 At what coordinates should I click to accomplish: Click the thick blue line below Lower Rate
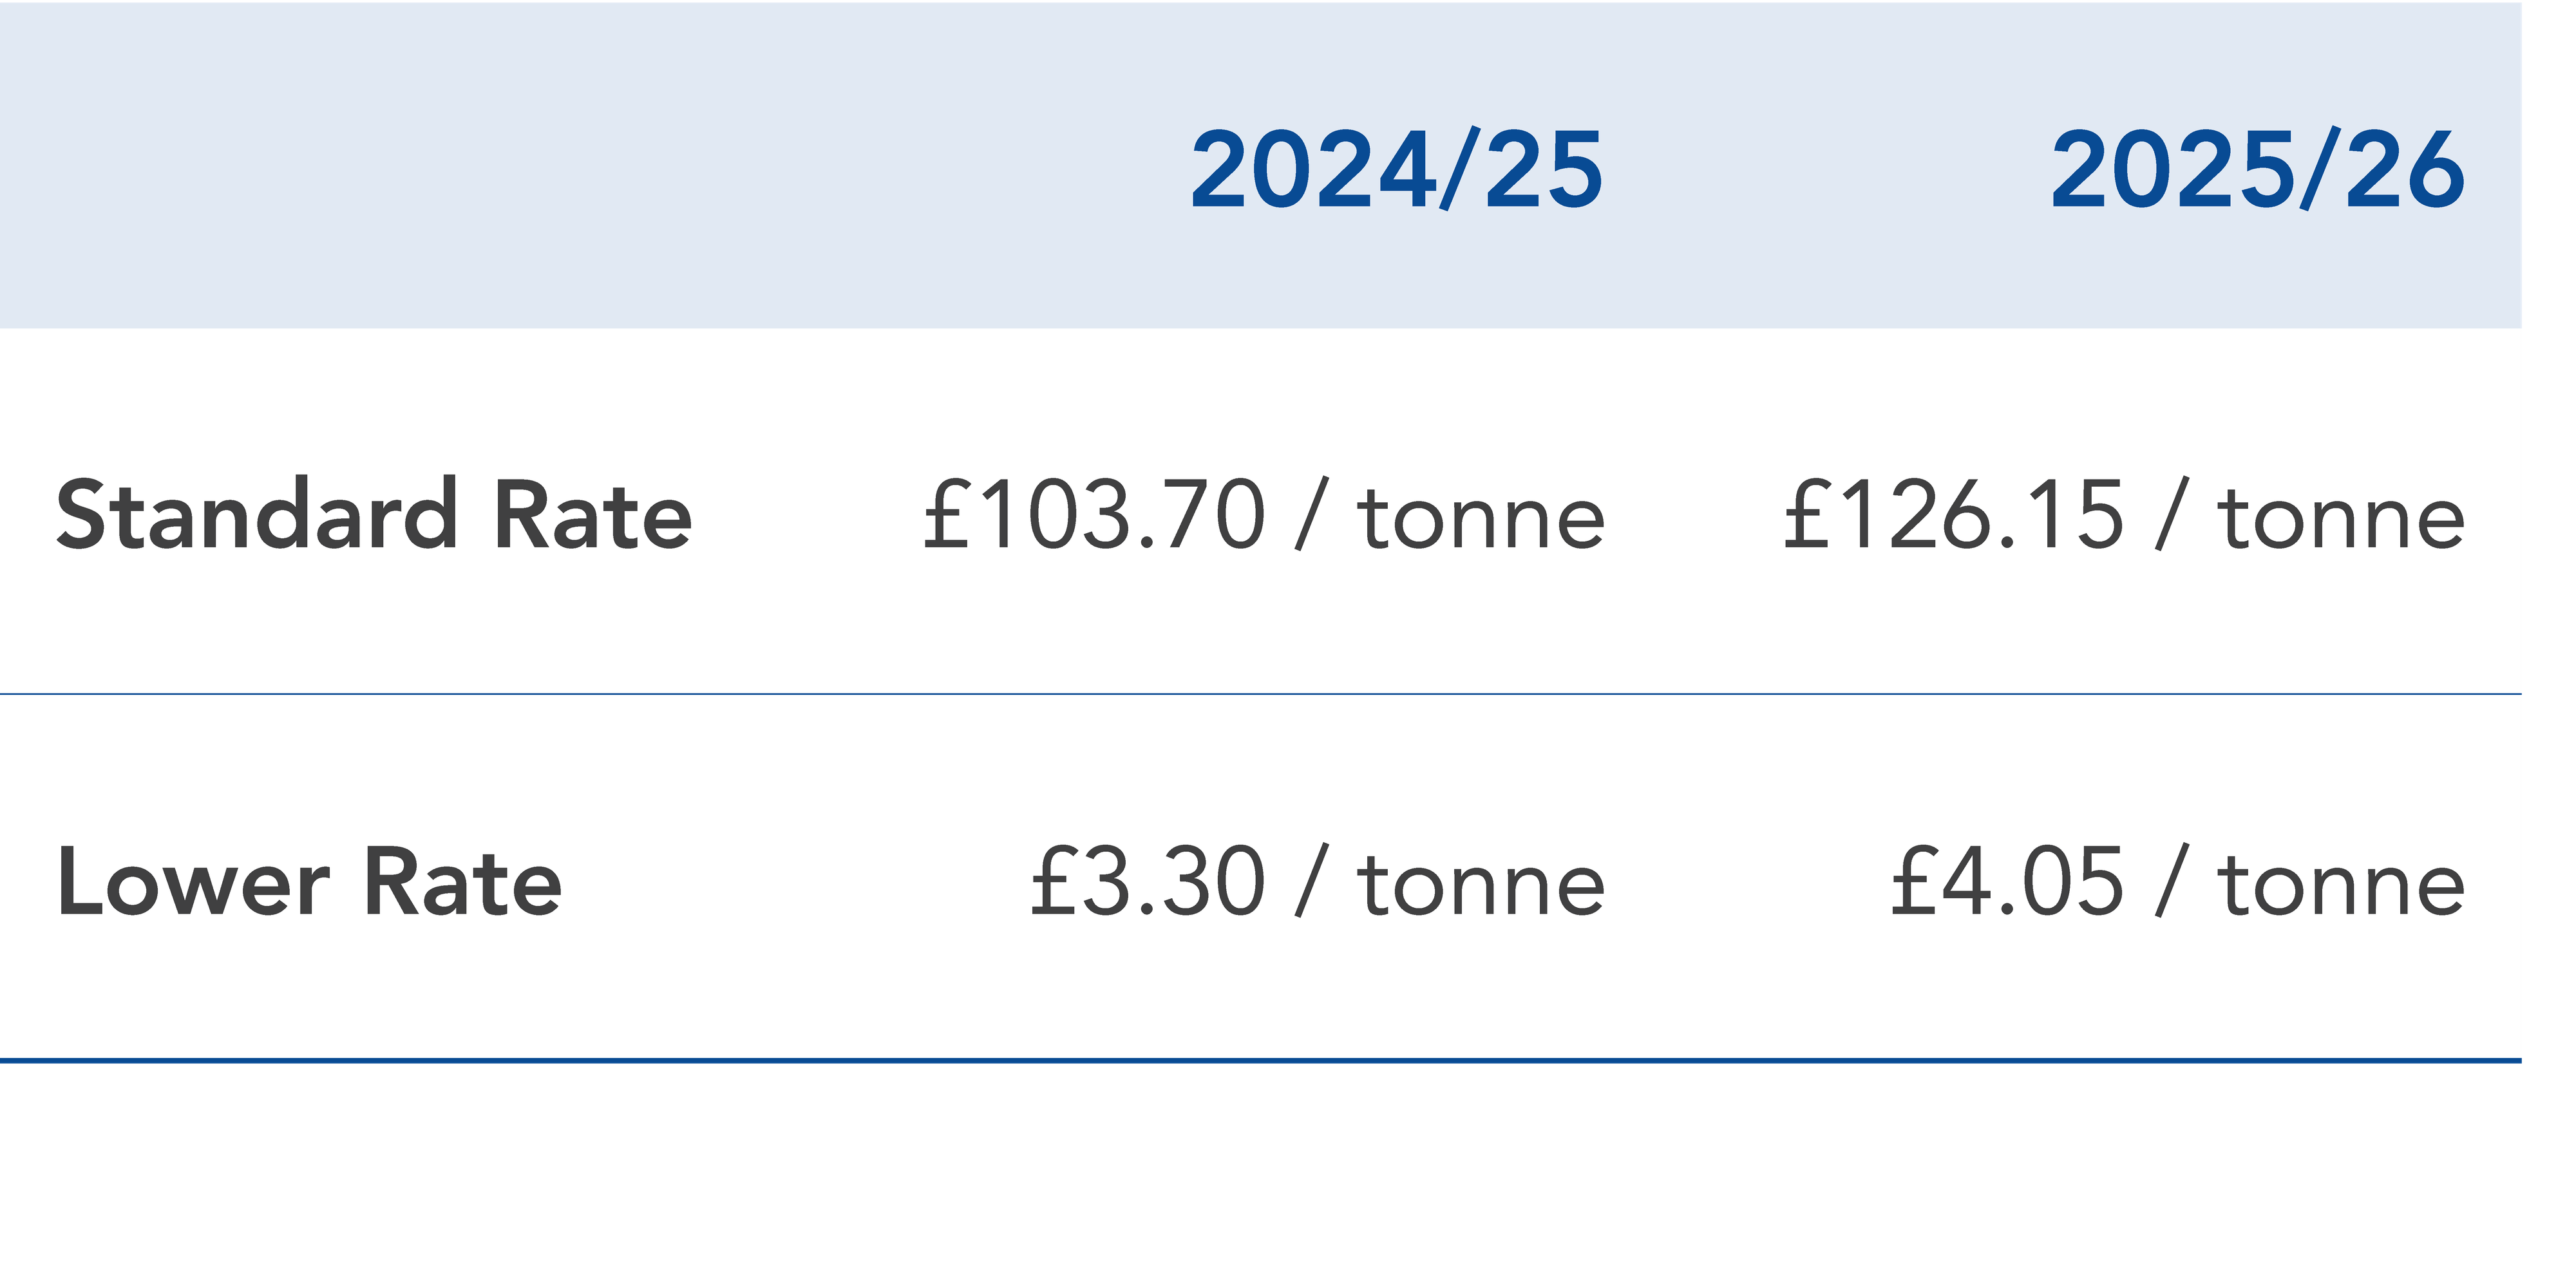1260,1060
